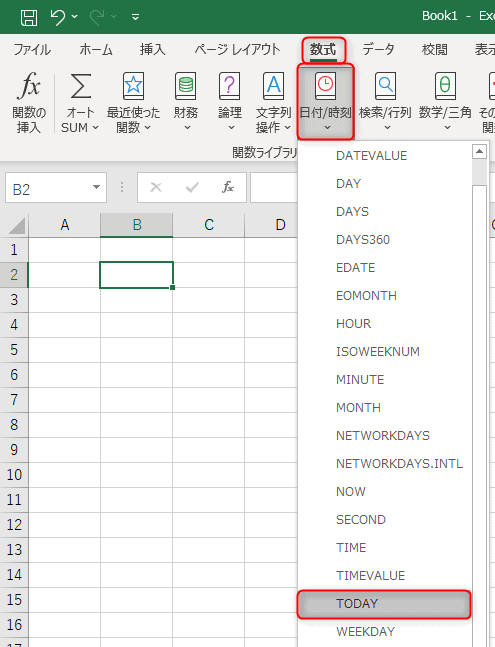Viewport: 495px width, 647px height.
Task: Open the 論理 logical functions
Action: click(230, 102)
